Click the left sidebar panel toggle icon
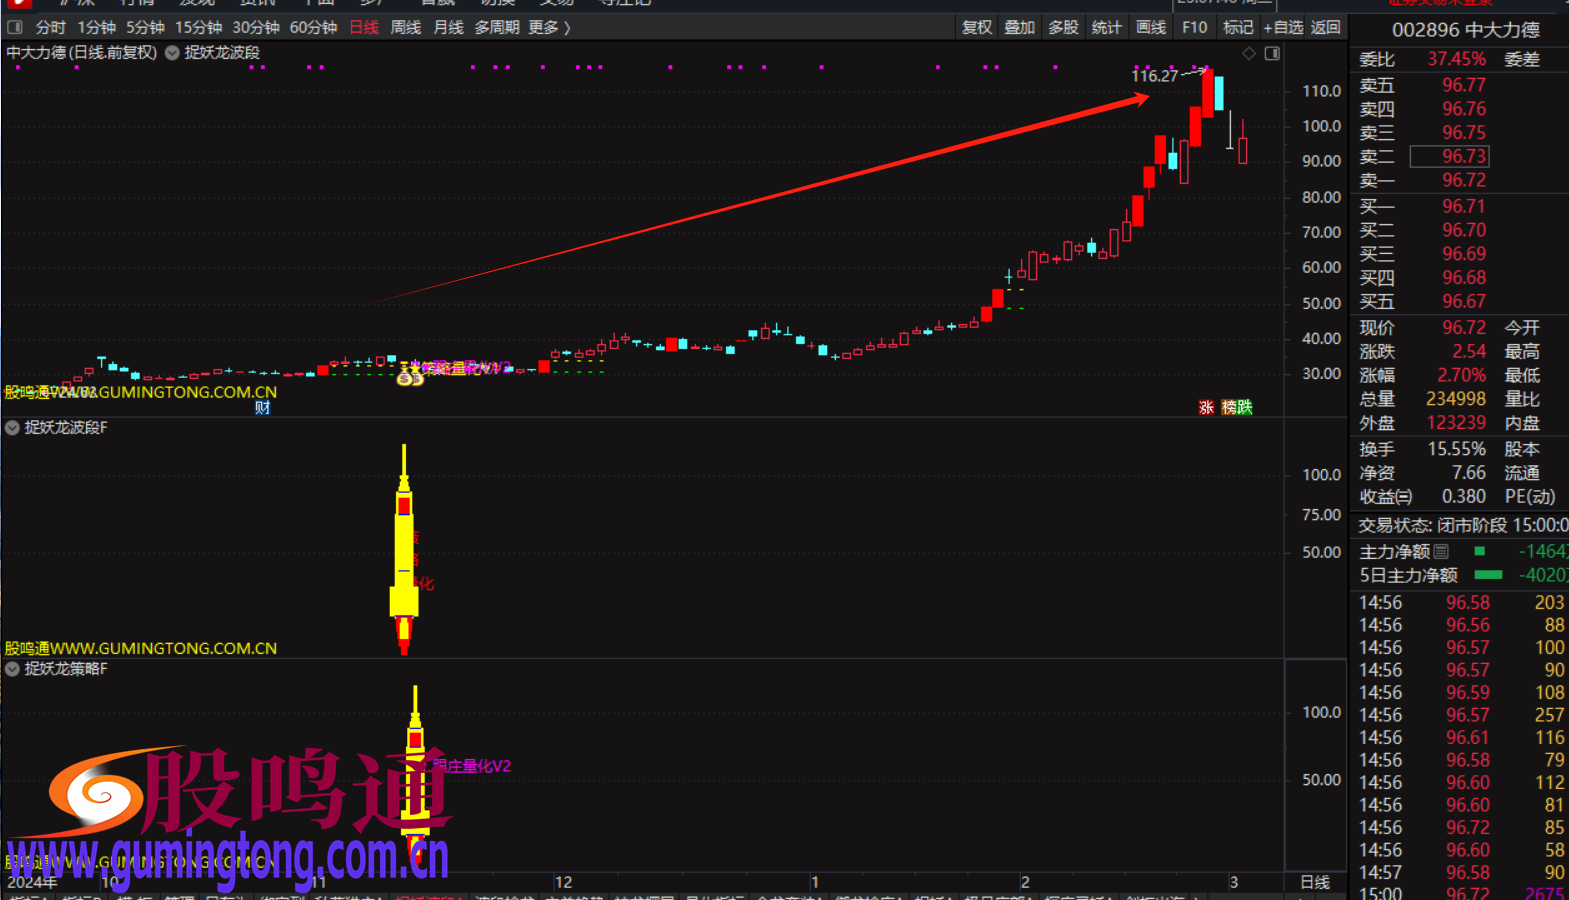Image resolution: width=1569 pixels, height=900 pixels. tap(14, 27)
